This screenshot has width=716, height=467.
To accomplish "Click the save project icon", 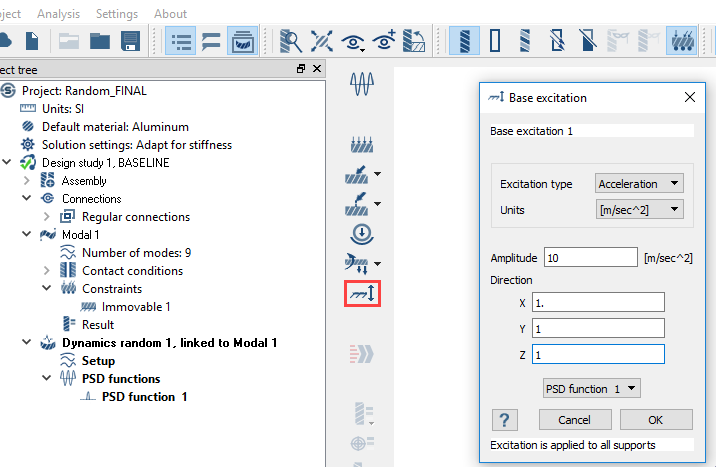I will [130, 41].
